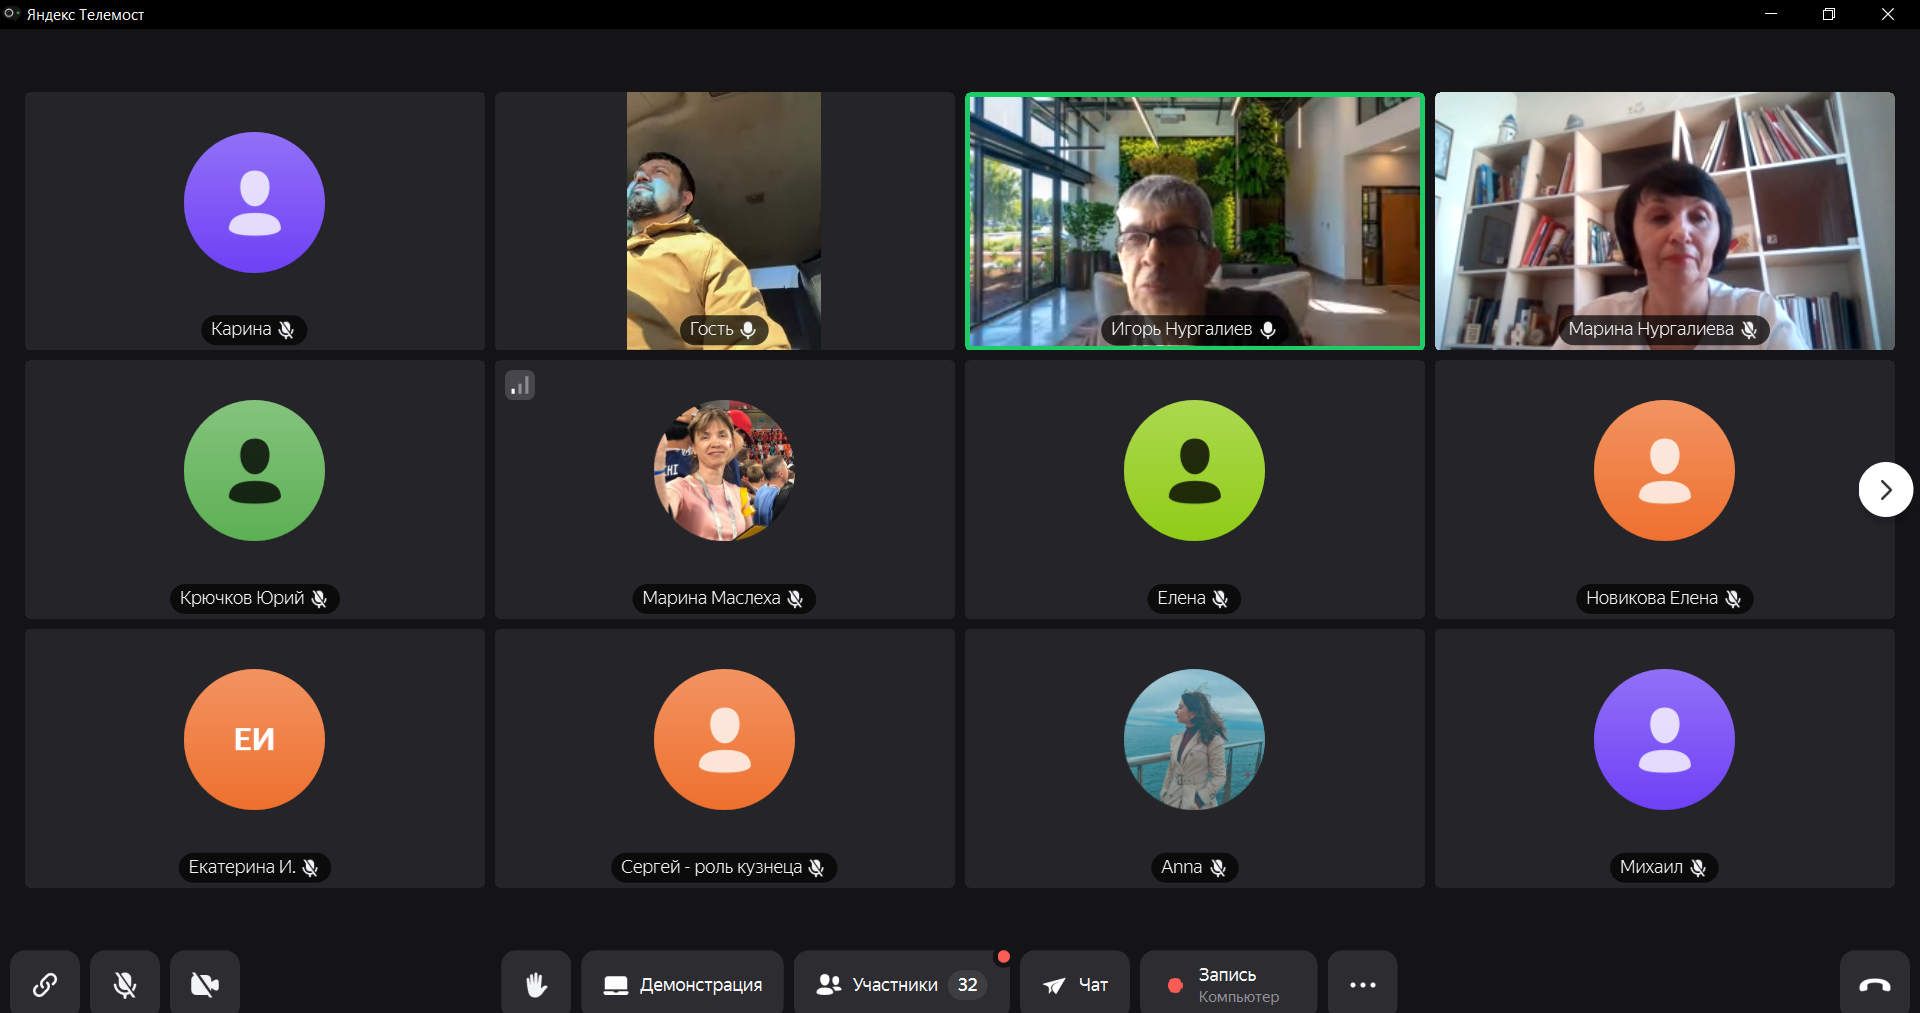Click Anna's profile photo avatar
The height and width of the screenshot is (1013, 1920).
click(x=1194, y=739)
